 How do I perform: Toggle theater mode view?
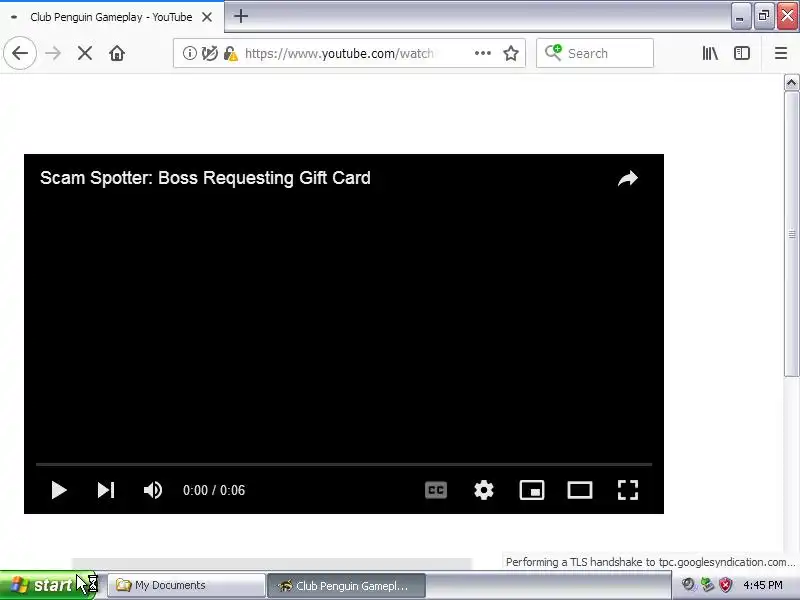pyautogui.click(x=580, y=490)
